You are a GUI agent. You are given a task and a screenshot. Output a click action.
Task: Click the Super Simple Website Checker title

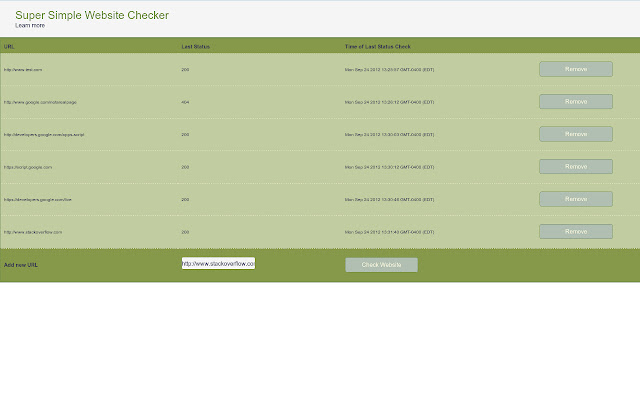click(92, 15)
